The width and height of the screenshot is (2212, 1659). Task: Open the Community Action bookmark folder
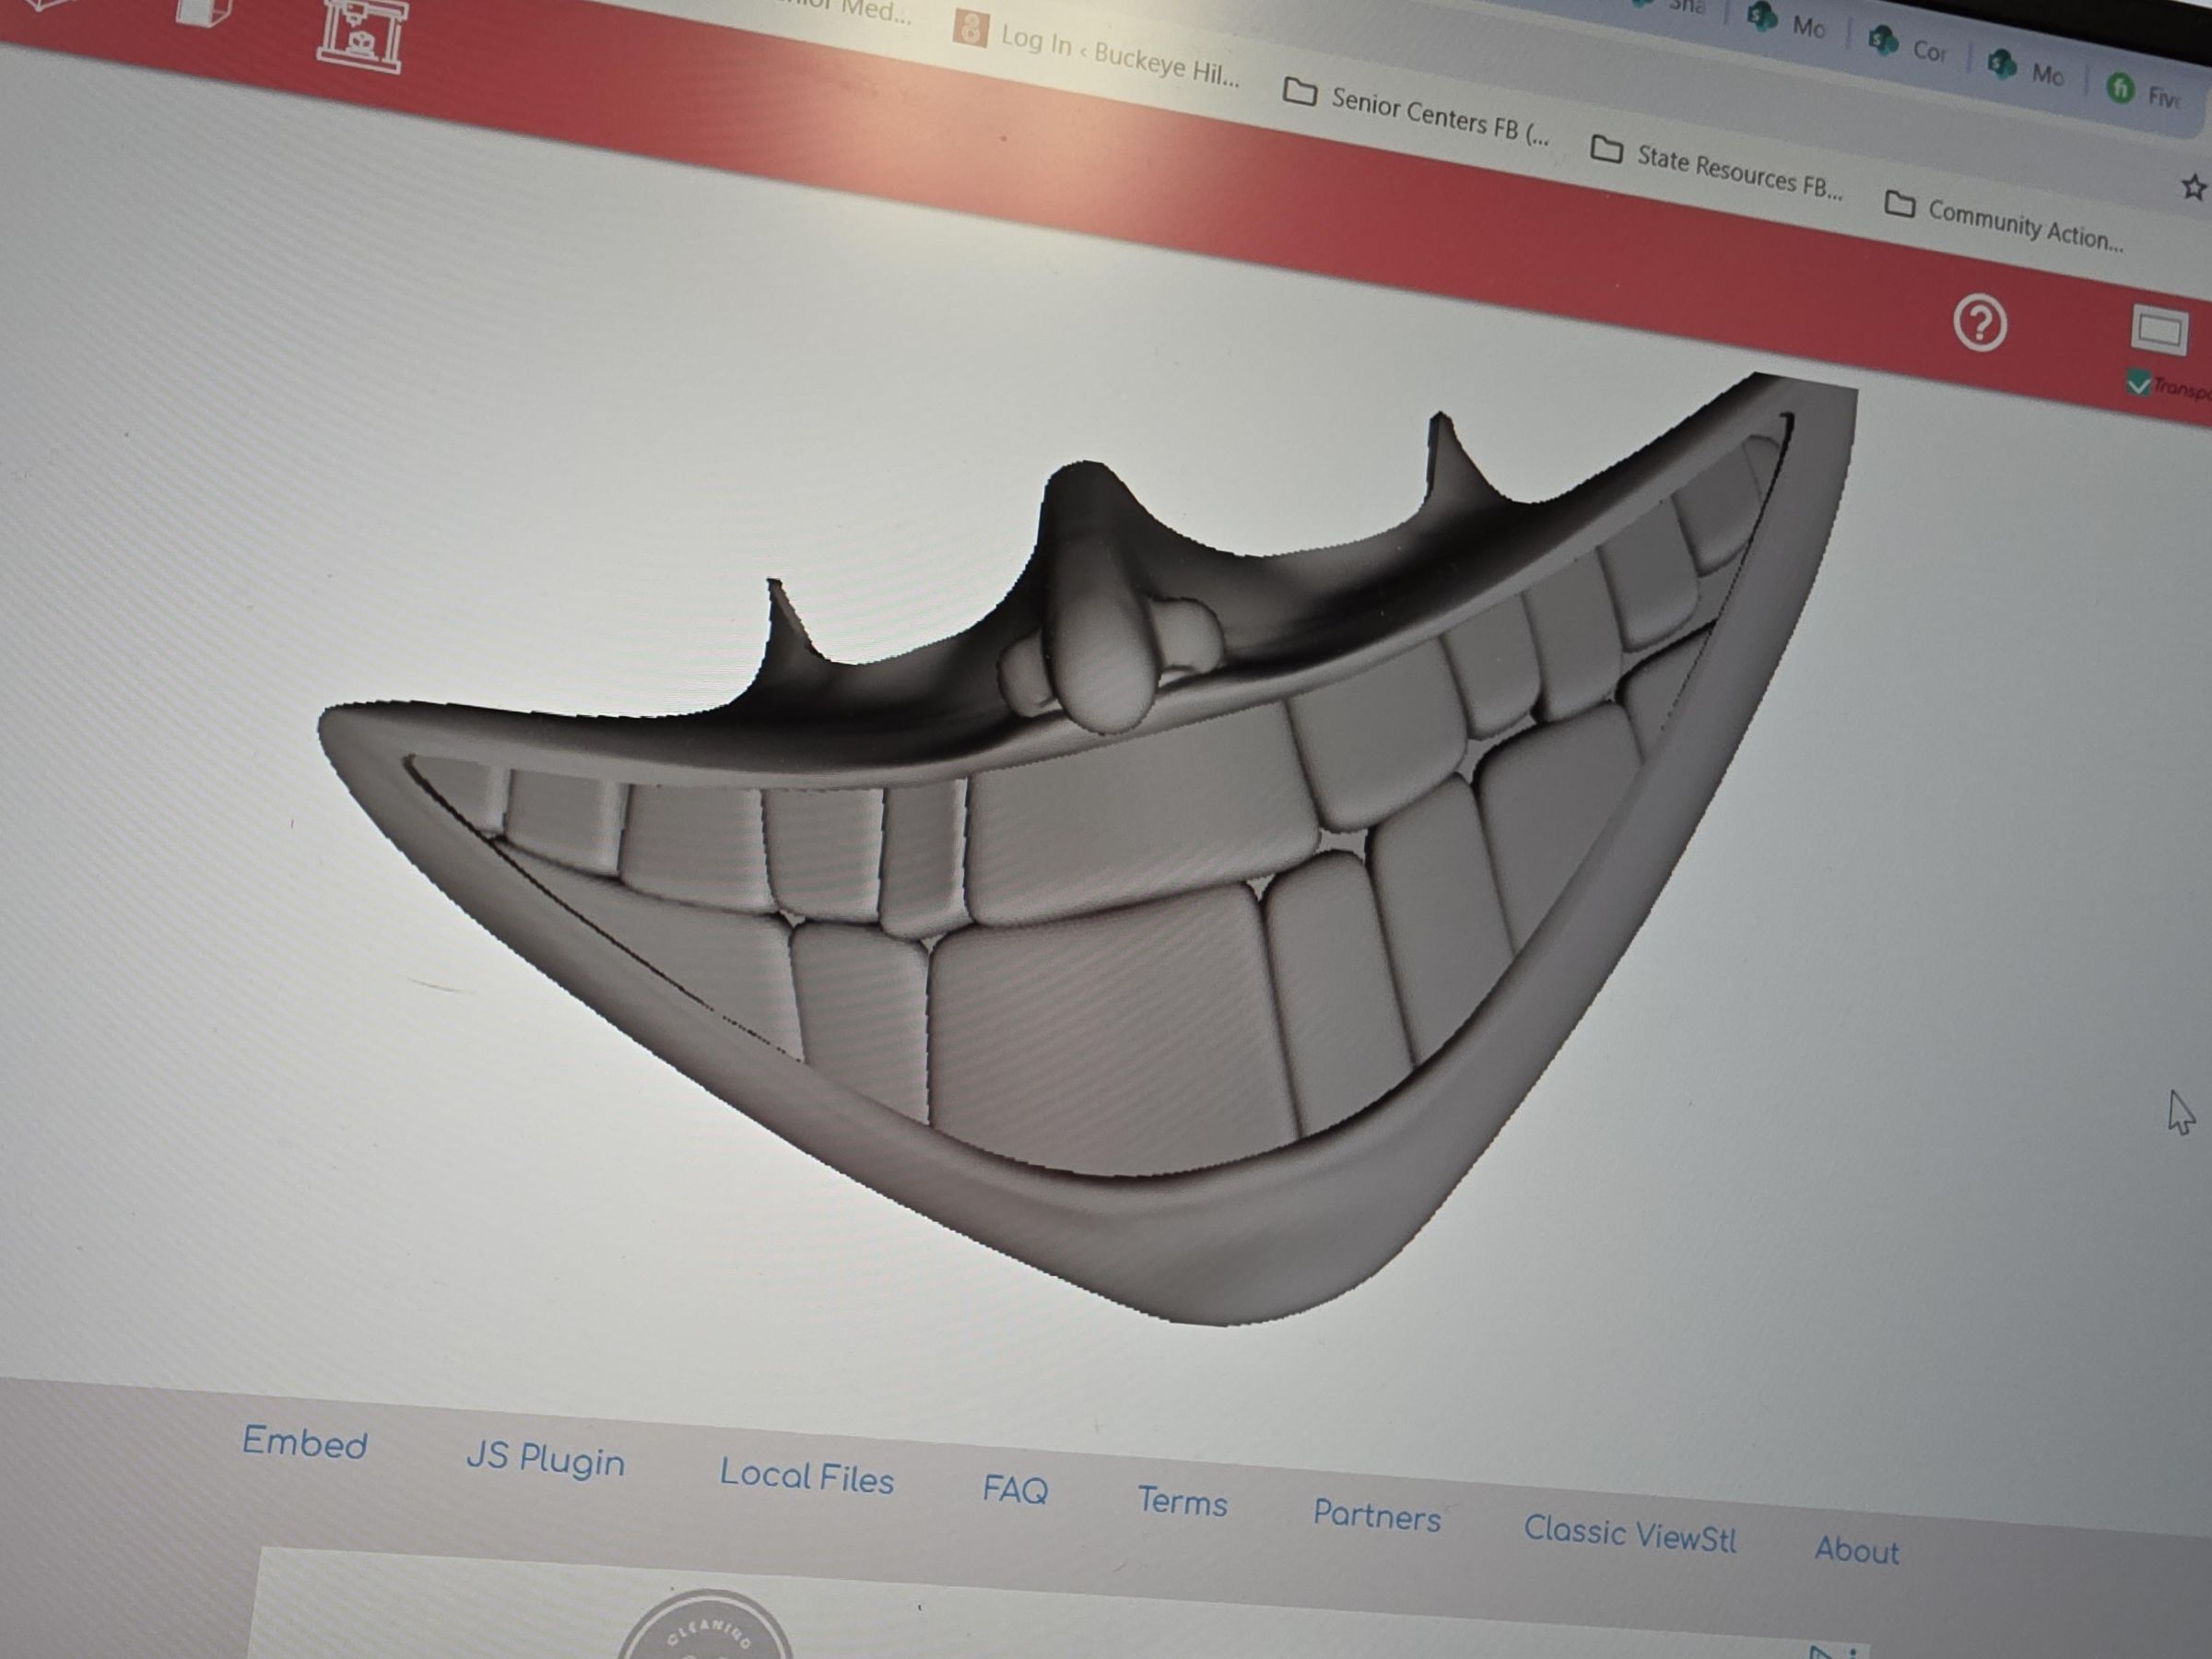tap(2004, 222)
